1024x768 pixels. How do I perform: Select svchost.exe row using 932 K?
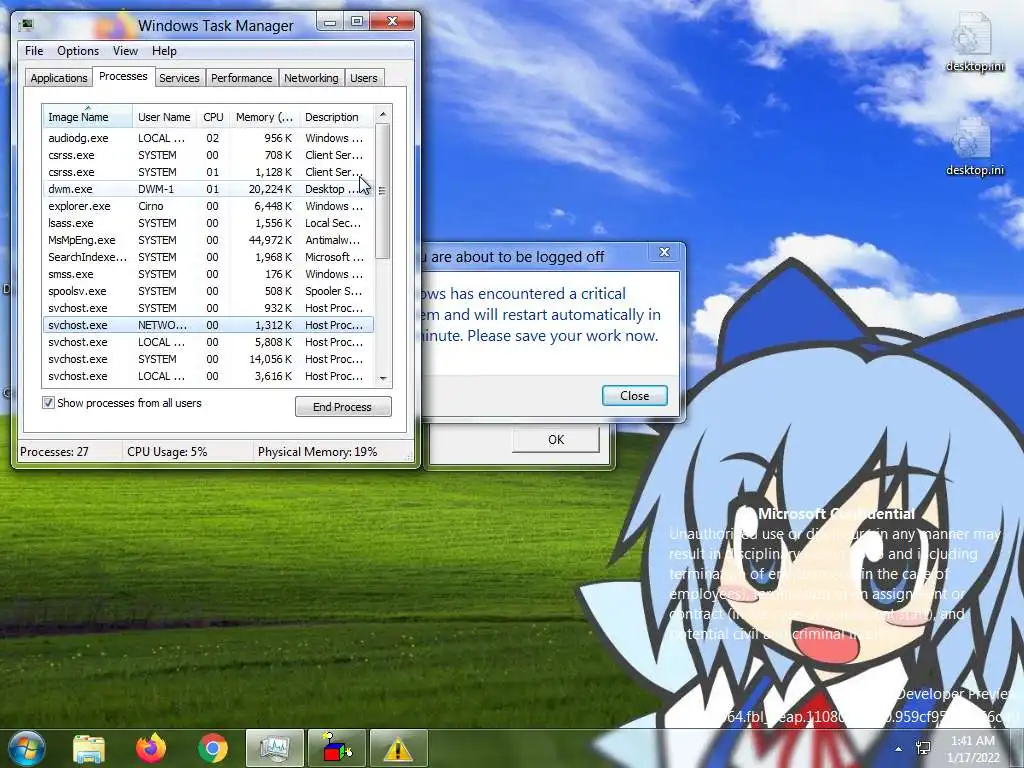coord(208,308)
